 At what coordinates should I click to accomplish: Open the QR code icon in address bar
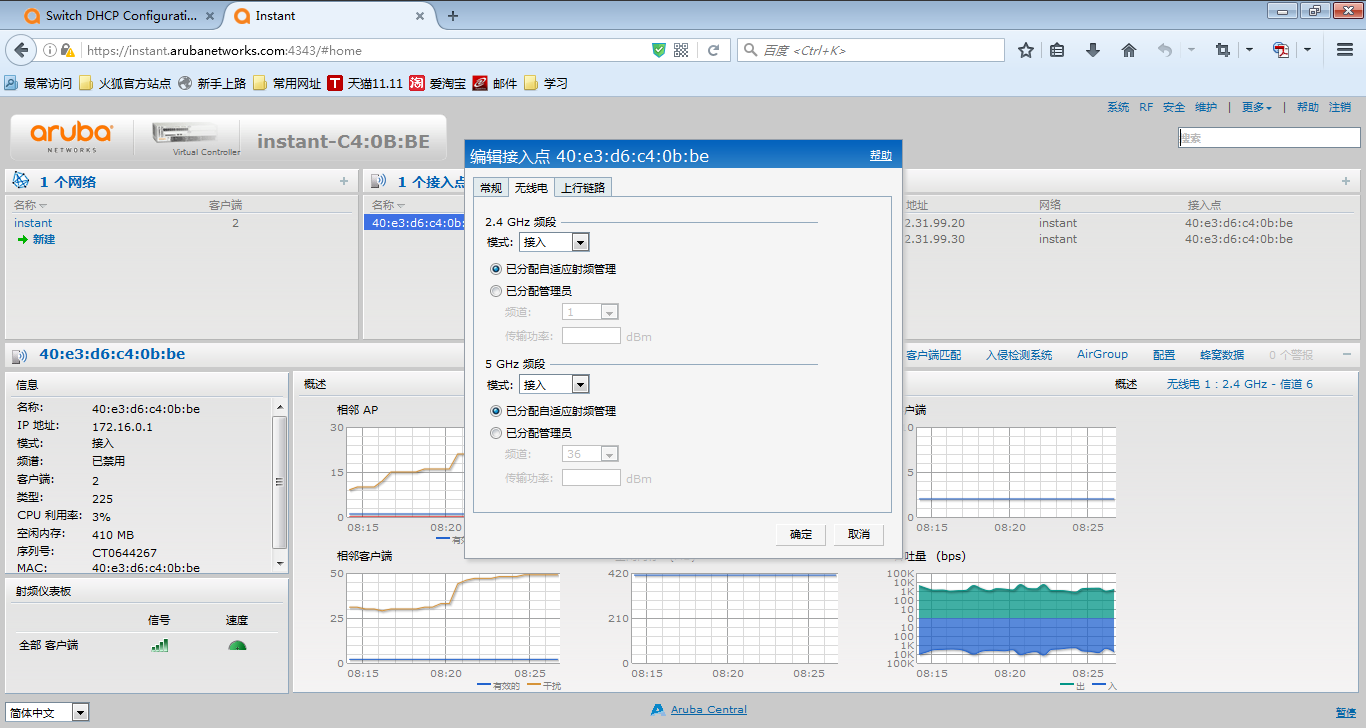pos(682,50)
